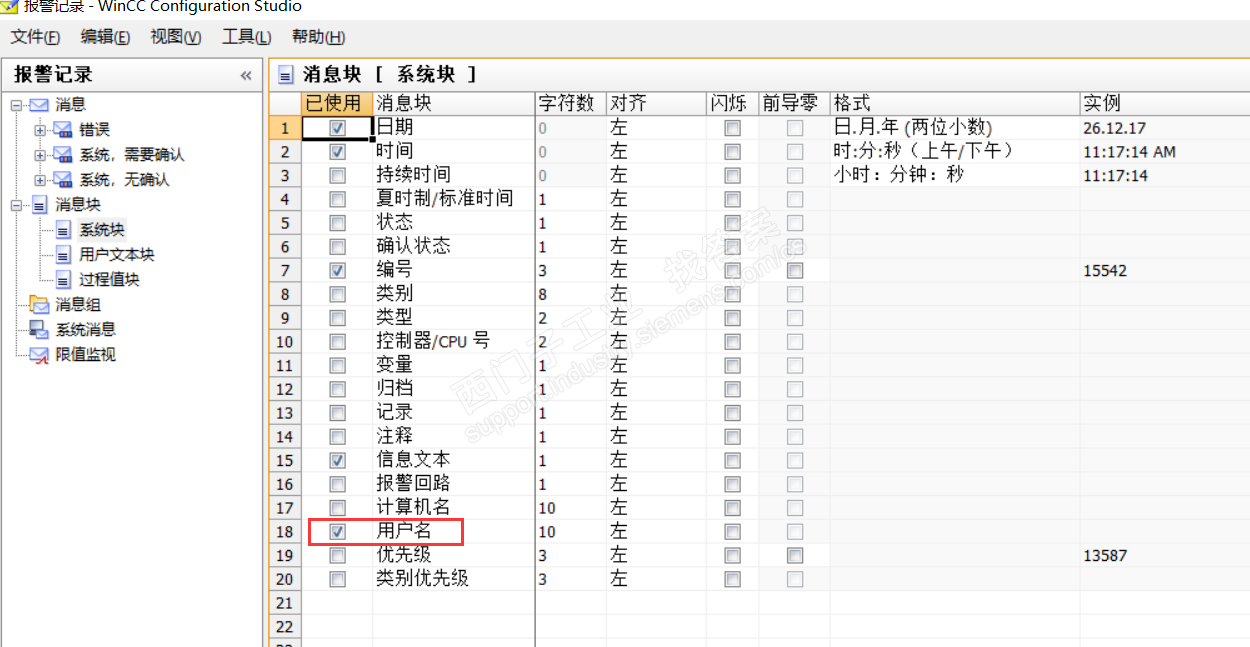Click the 类别优先级 cell
The width and height of the screenshot is (1250, 647).
click(454, 579)
